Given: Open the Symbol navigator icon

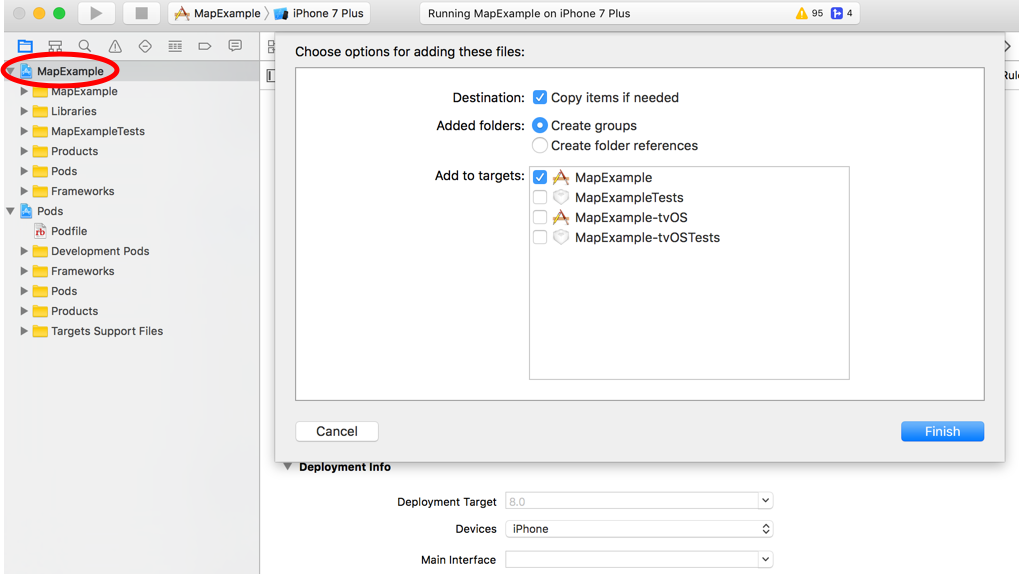Looking at the screenshot, I should [x=55, y=46].
